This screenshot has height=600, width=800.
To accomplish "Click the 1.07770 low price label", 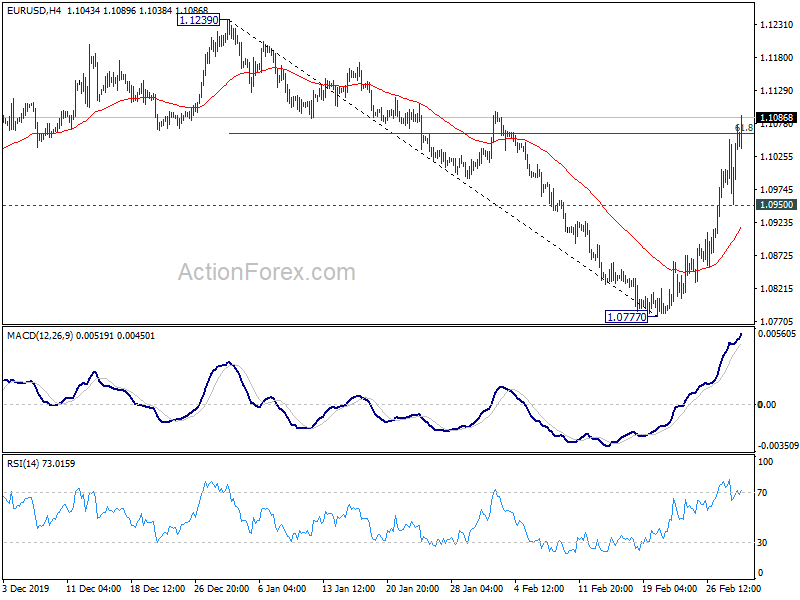I will click(x=627, y=317).
